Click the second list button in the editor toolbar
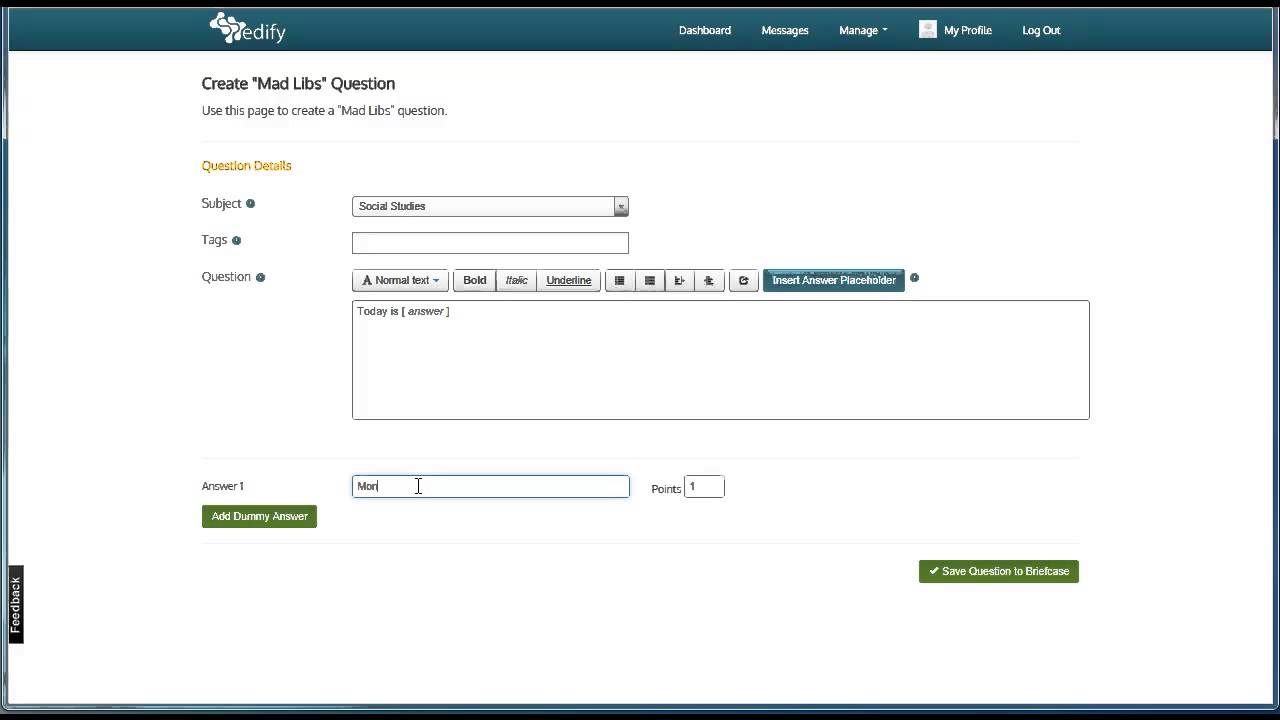 tap(650, 281)
